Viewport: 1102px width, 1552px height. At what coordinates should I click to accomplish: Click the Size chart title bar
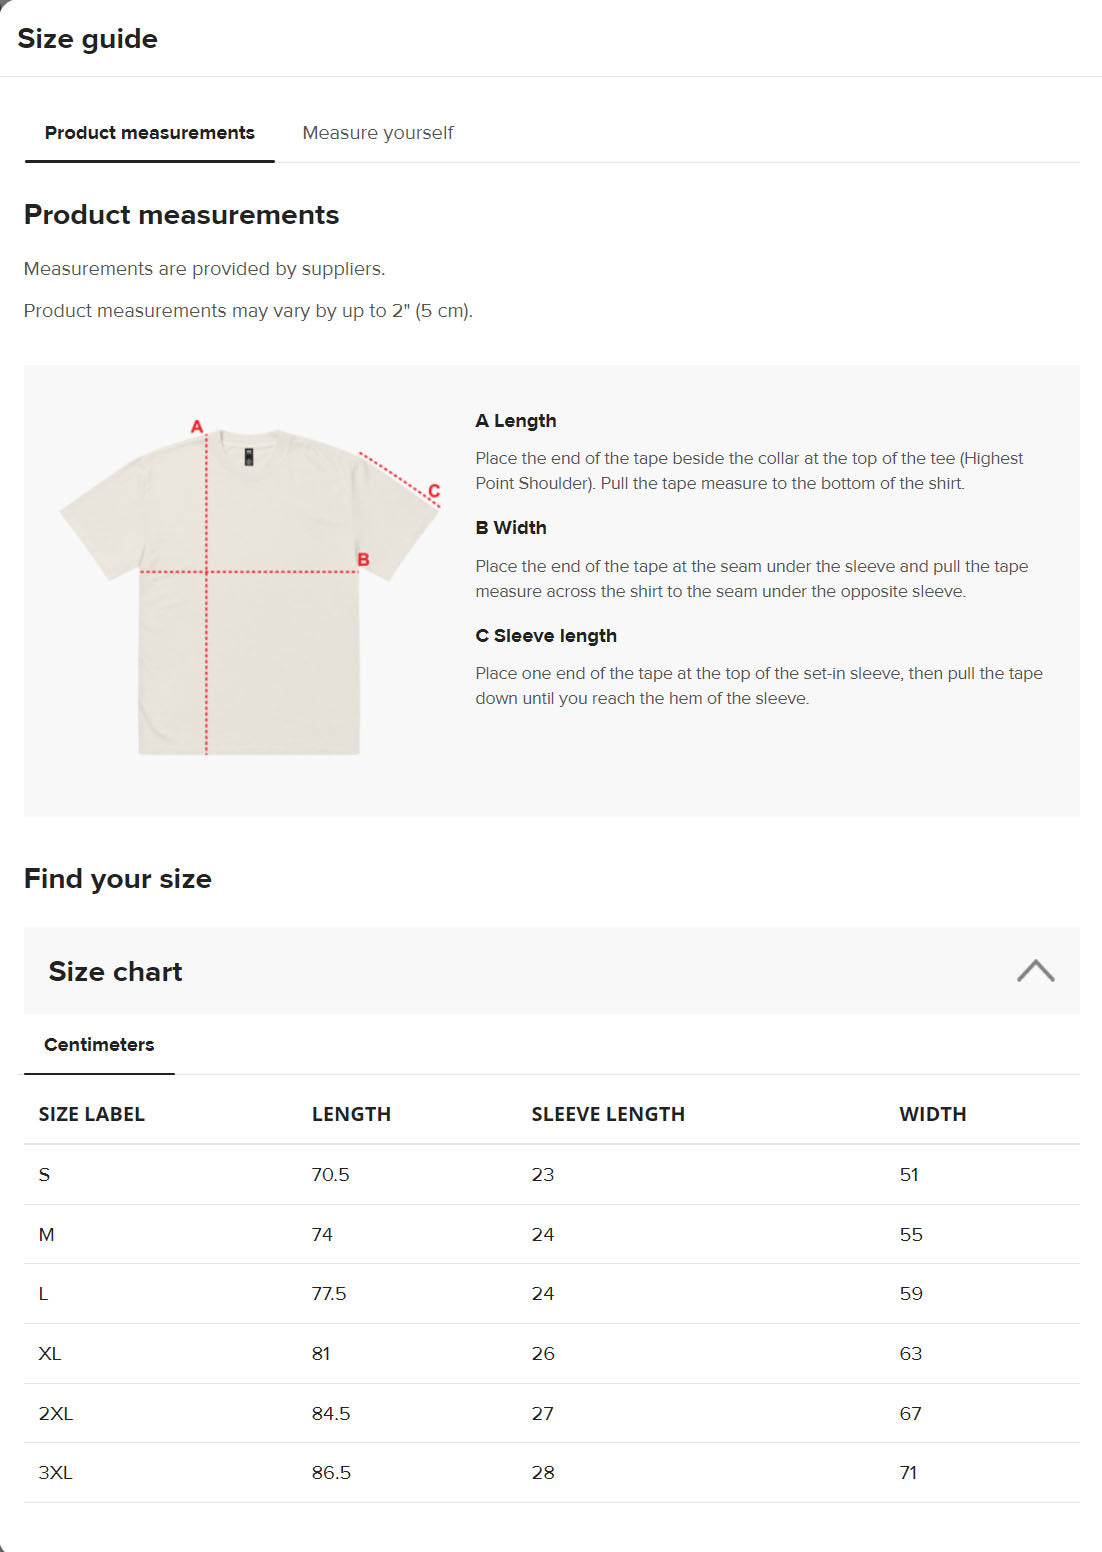tap(116, 971)
